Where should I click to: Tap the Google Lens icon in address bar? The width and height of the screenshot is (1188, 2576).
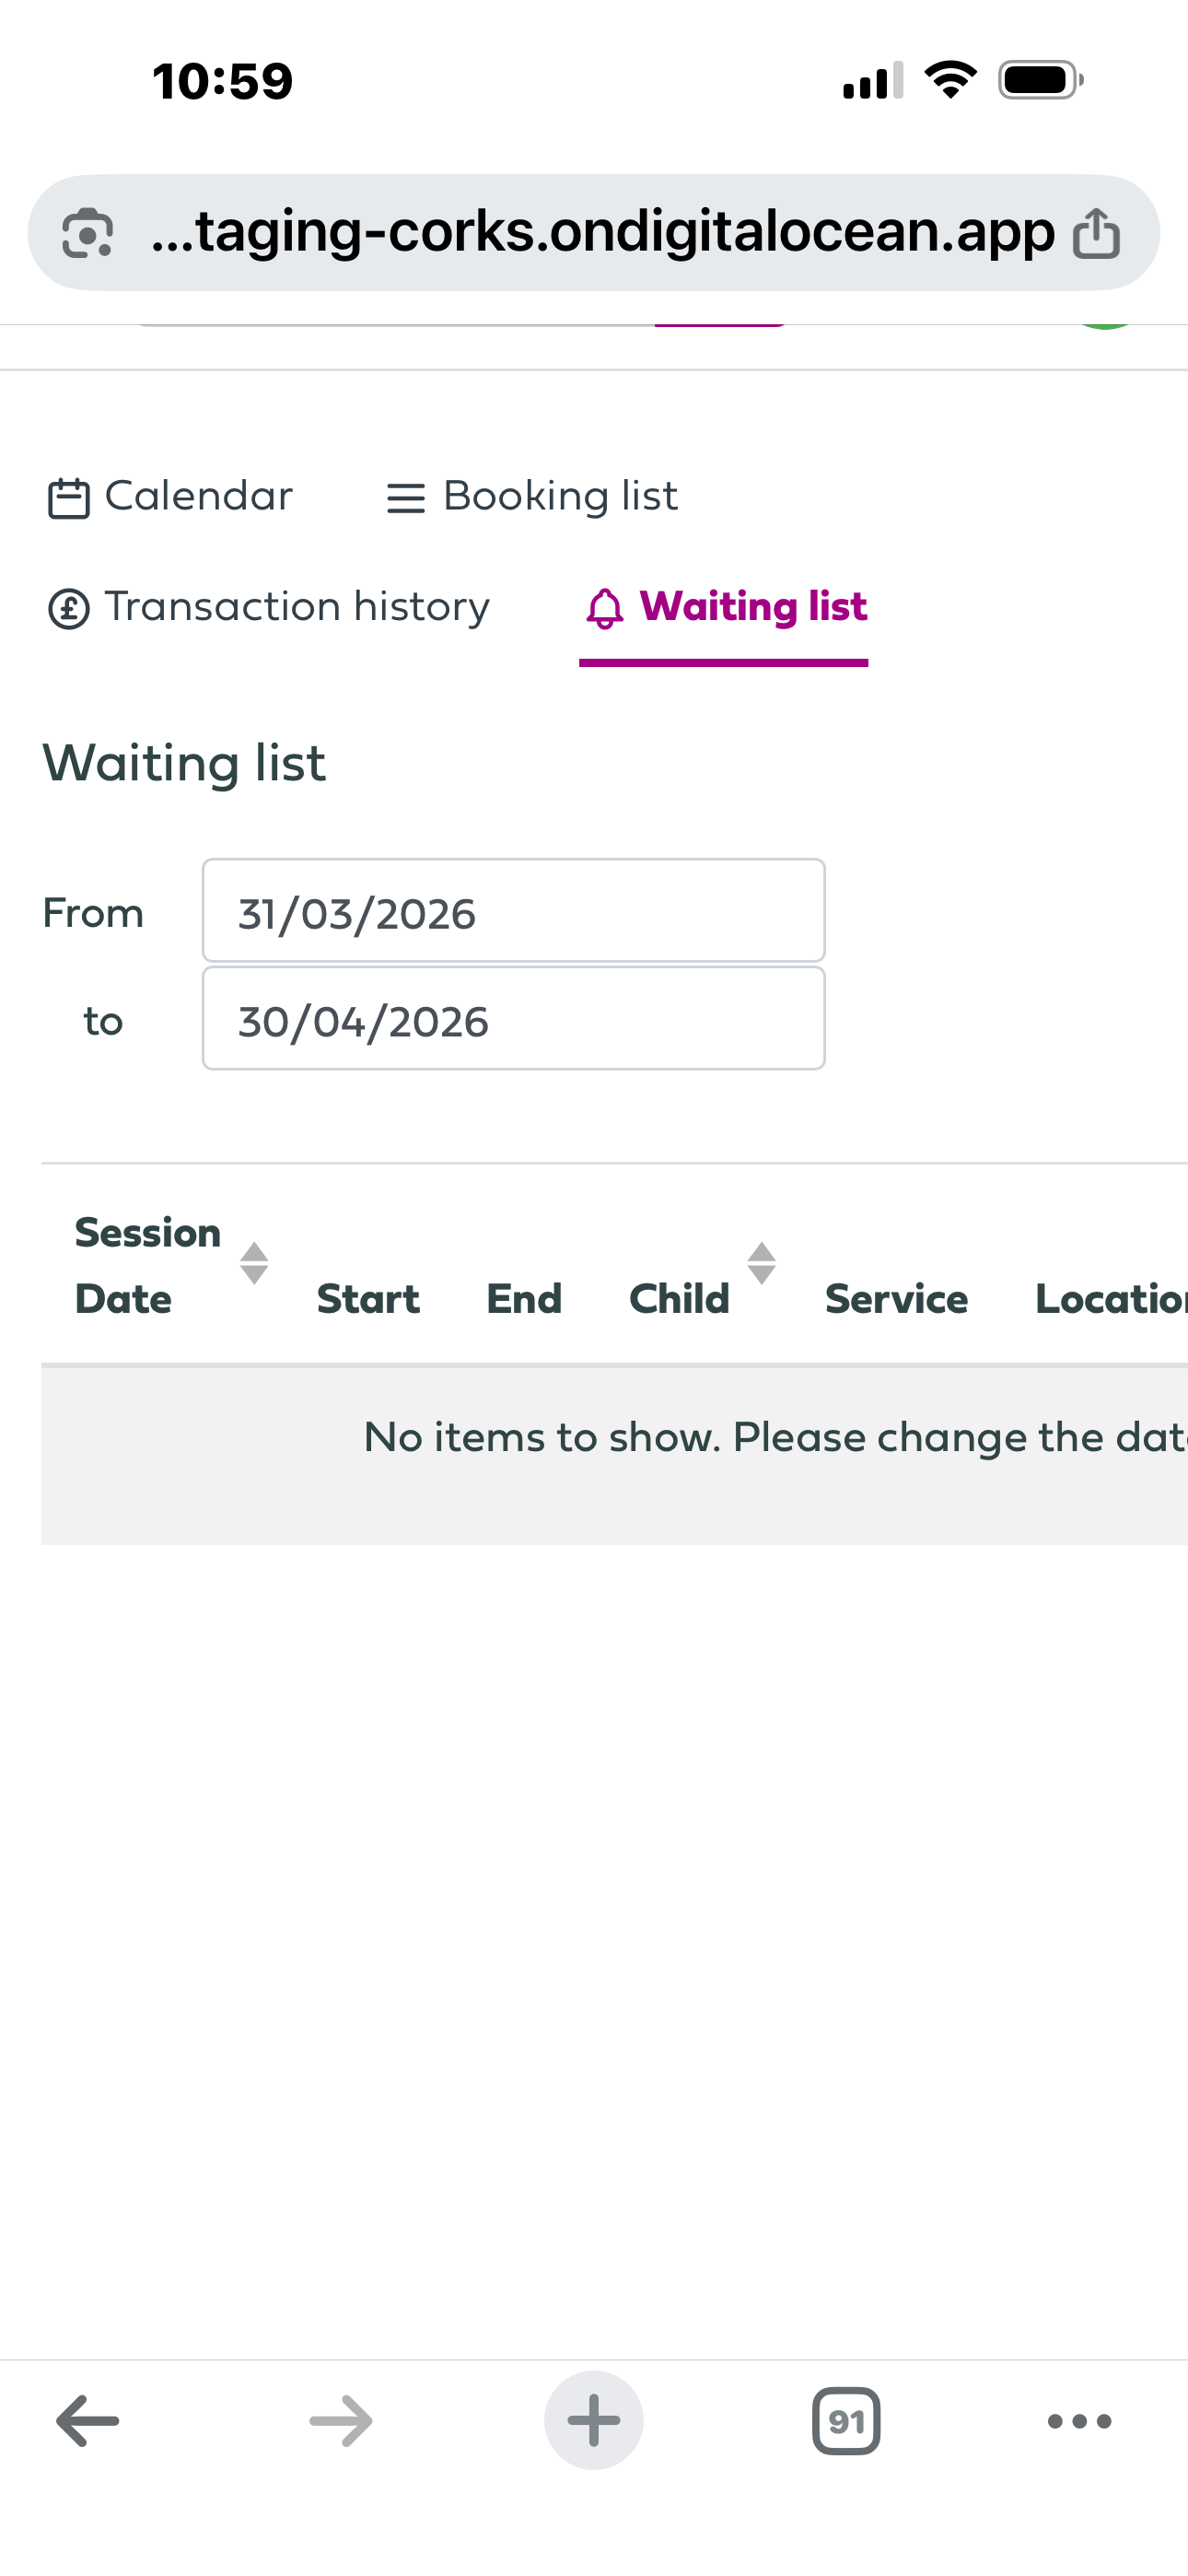[x=87, y=234]
